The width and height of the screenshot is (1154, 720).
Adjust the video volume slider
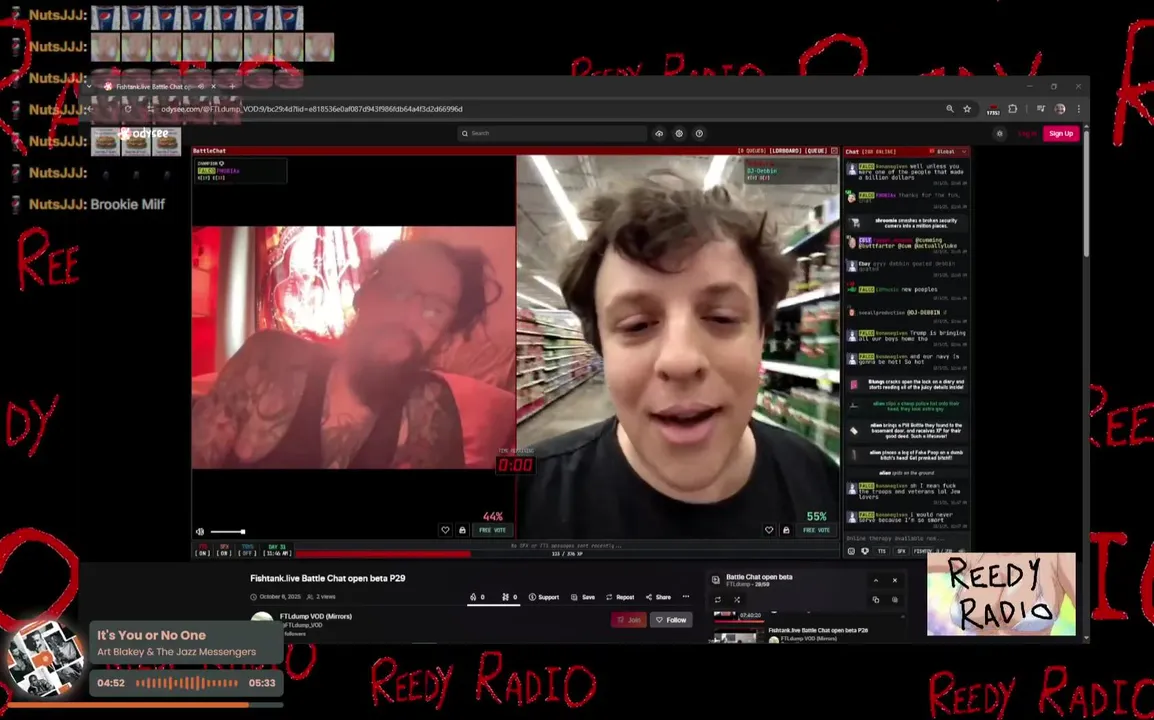point(227,532)
